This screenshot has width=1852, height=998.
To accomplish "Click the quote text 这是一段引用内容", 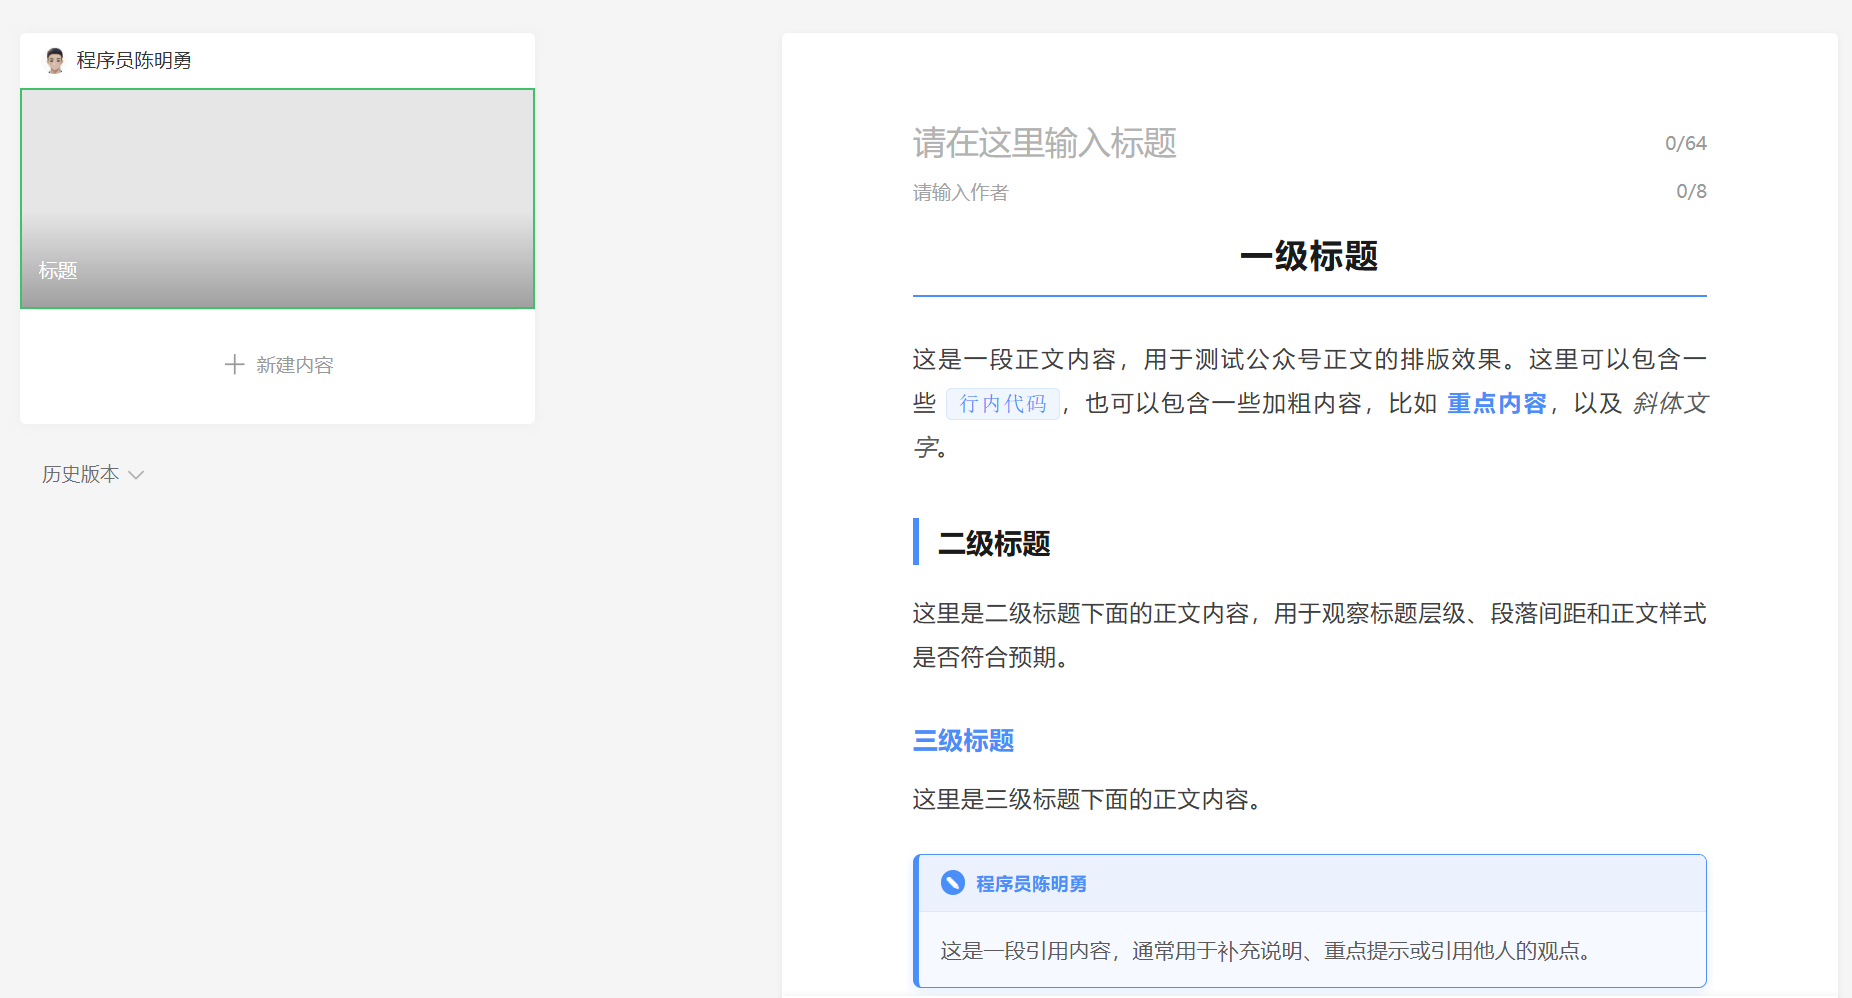I will [x=1265, y=951].
